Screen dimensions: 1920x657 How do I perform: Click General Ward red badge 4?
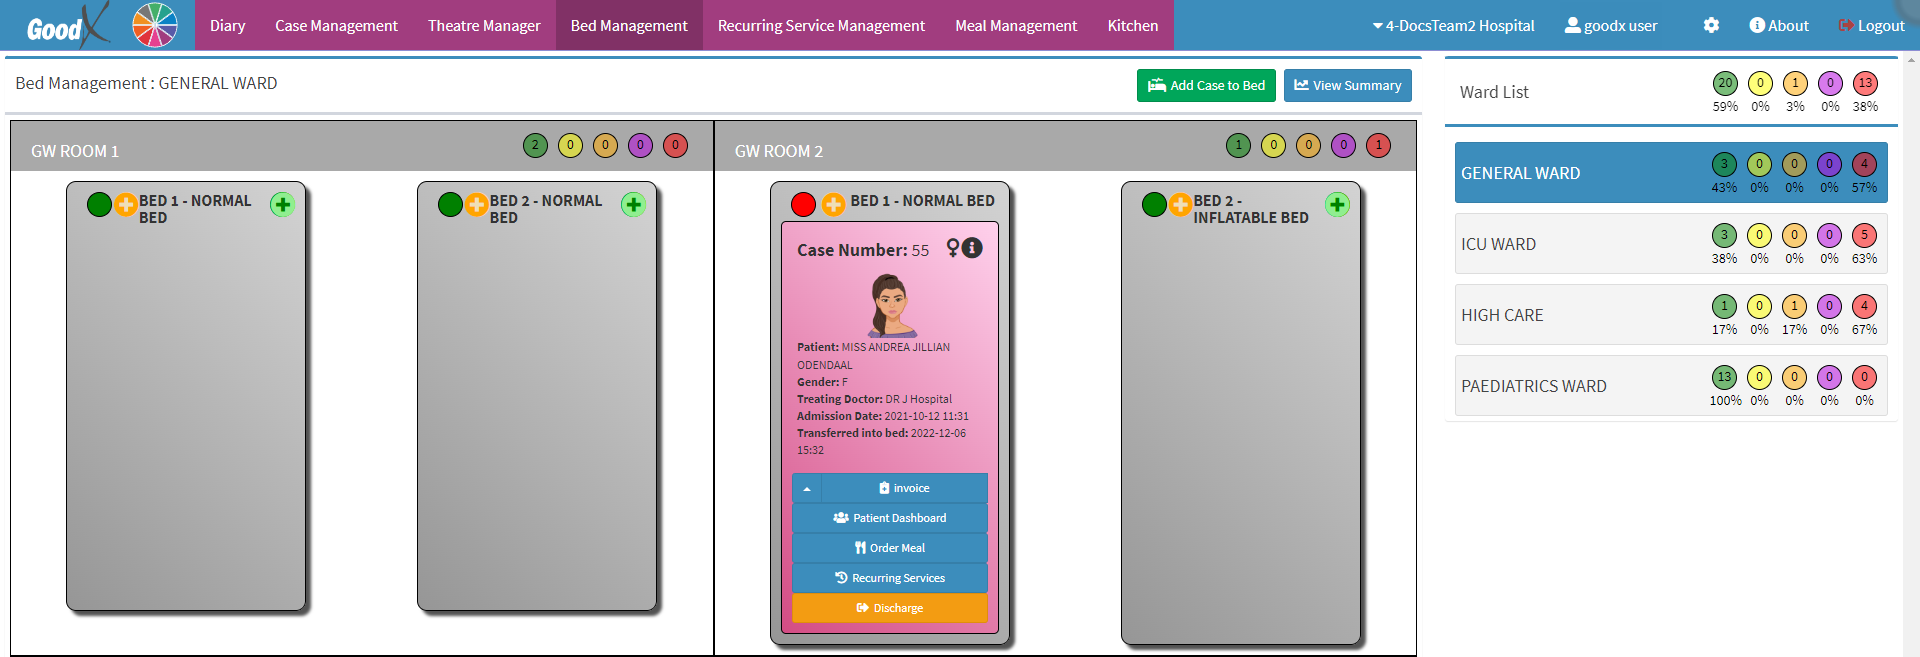(x=1864, y=164)
